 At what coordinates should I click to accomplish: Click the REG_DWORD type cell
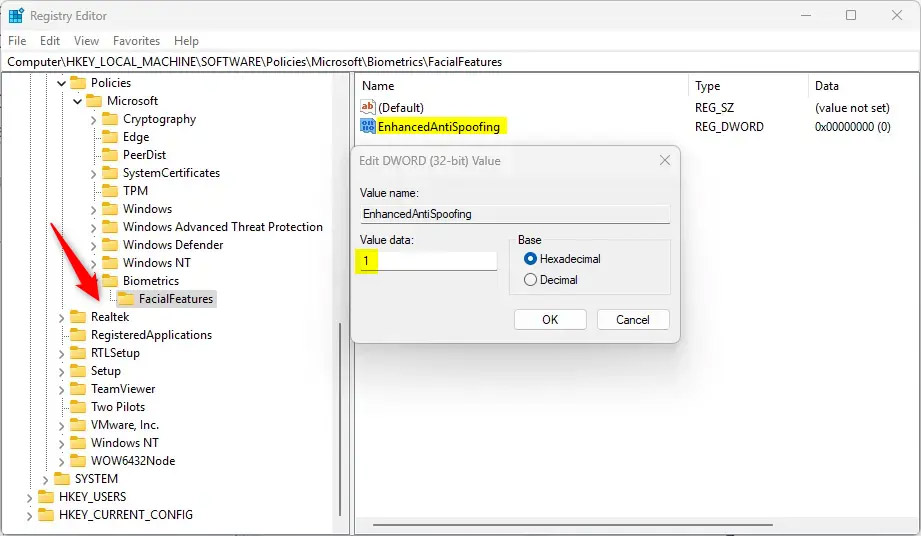pos(729,126)
